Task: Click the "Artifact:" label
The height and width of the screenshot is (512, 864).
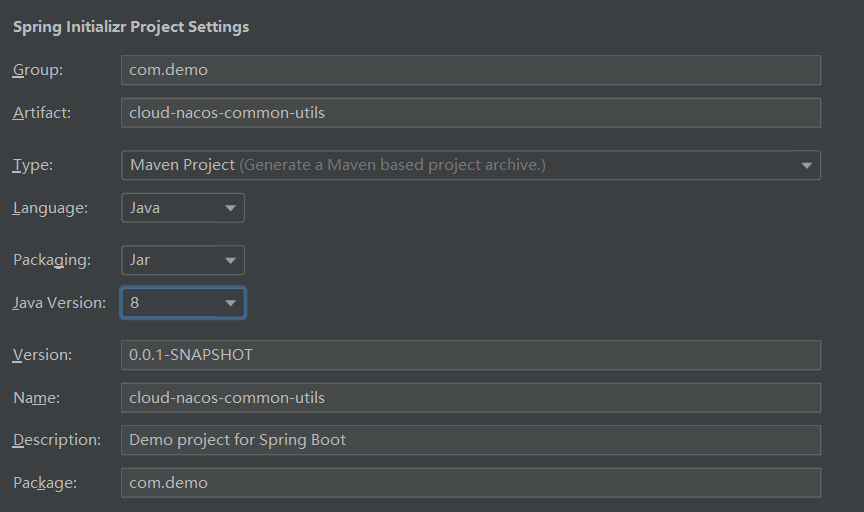Action: [x=42, y=113]
